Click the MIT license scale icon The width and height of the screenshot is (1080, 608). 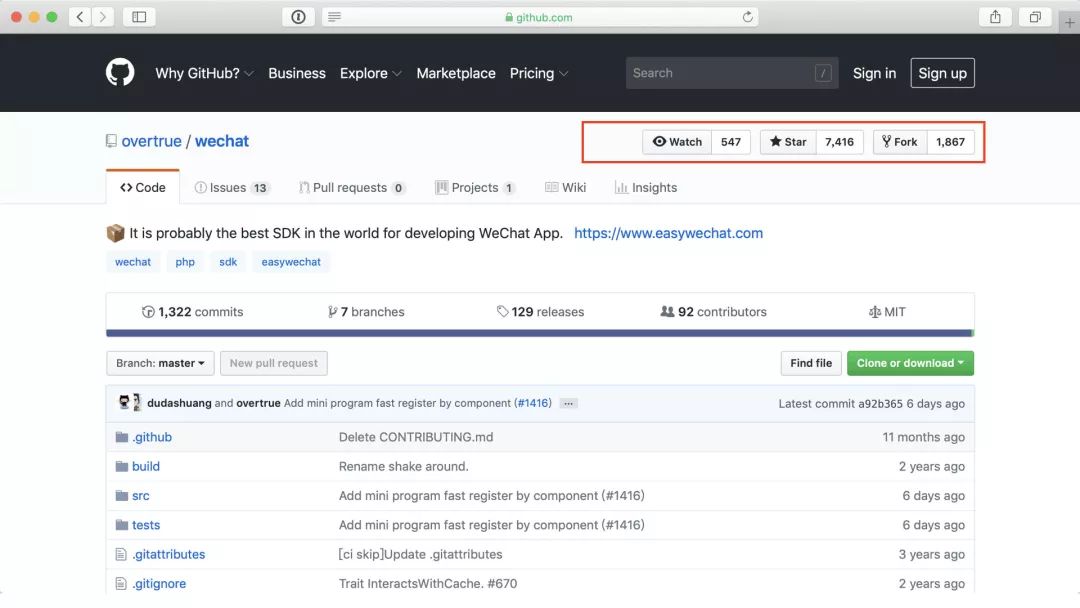875,312
